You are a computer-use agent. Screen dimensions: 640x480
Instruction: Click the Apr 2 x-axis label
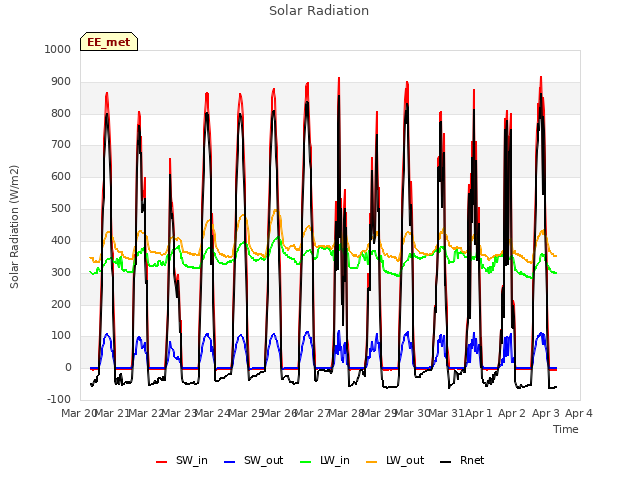click(512, 413)
